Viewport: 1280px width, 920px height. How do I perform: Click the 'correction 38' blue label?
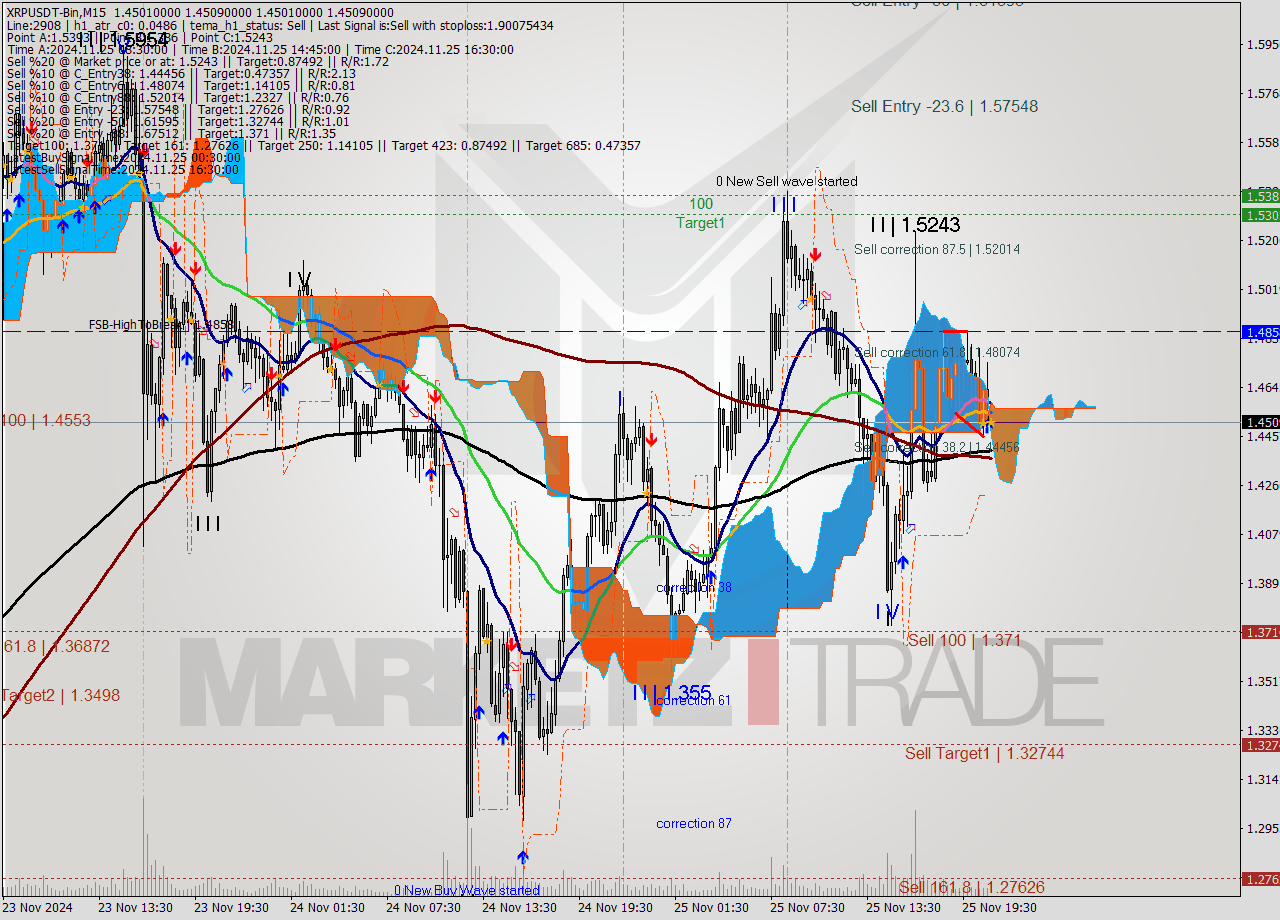click(694, 587)
